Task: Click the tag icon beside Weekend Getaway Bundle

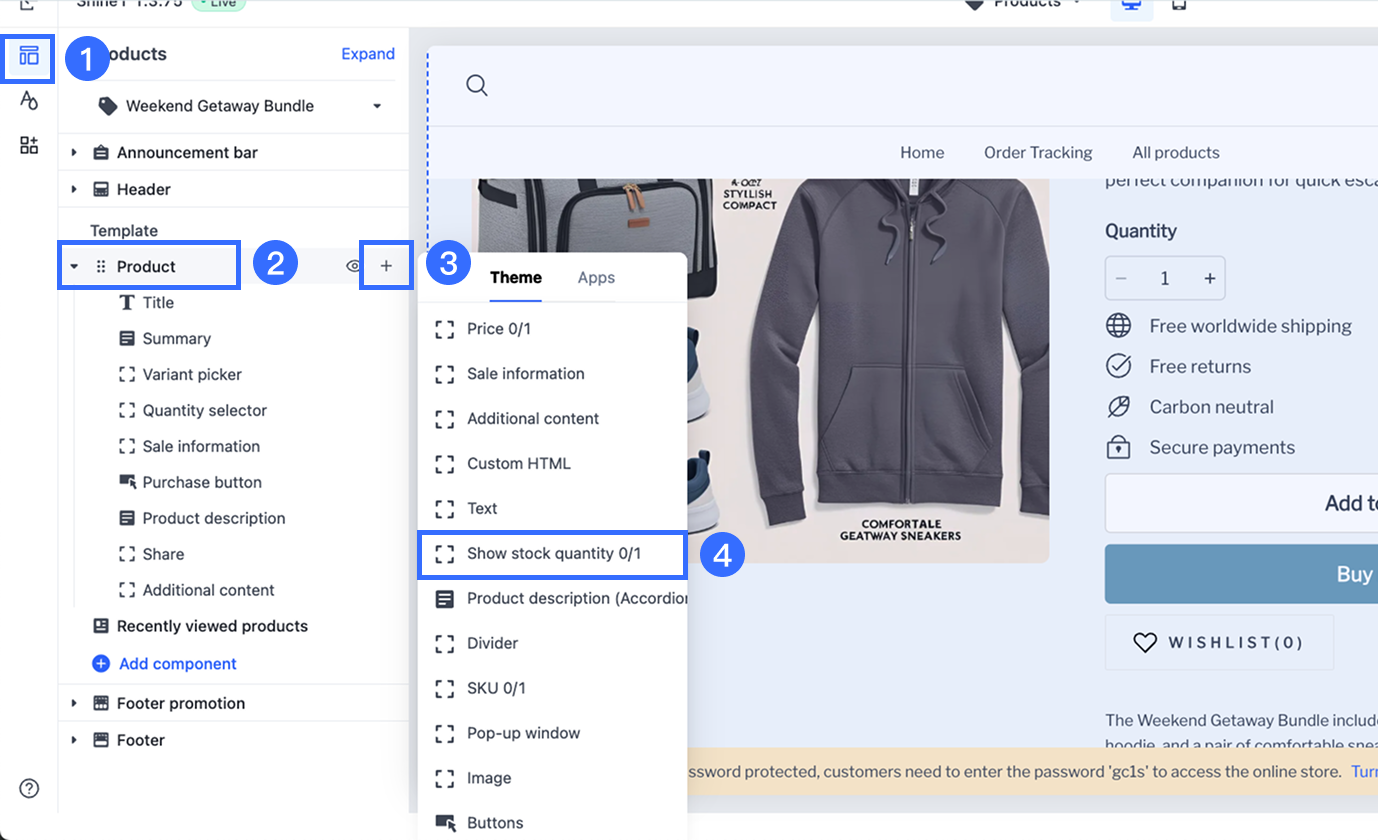Action: coord(107,106)
